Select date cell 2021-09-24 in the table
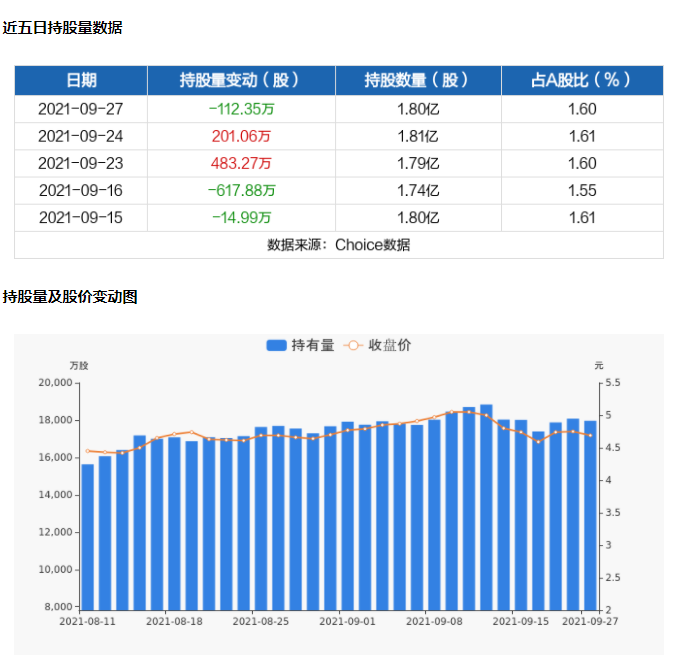 point(81,136)
